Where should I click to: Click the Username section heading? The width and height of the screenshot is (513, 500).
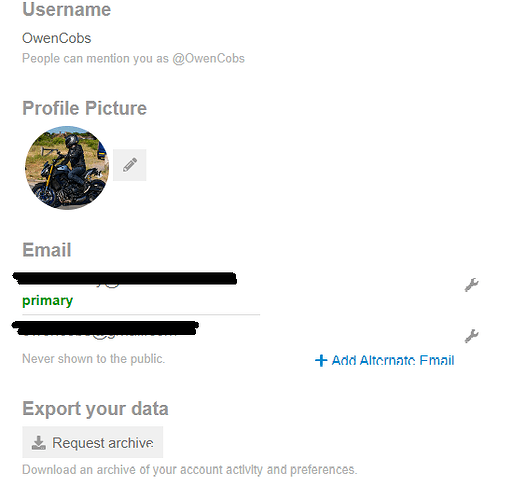66,9
